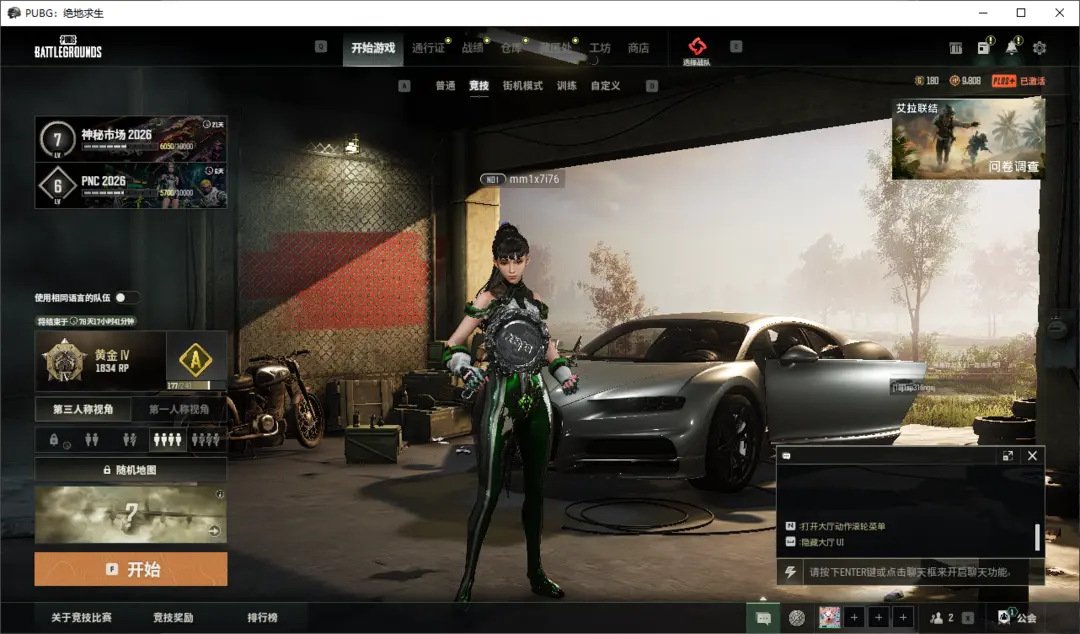Open the 商店 tab

point(638,48)
